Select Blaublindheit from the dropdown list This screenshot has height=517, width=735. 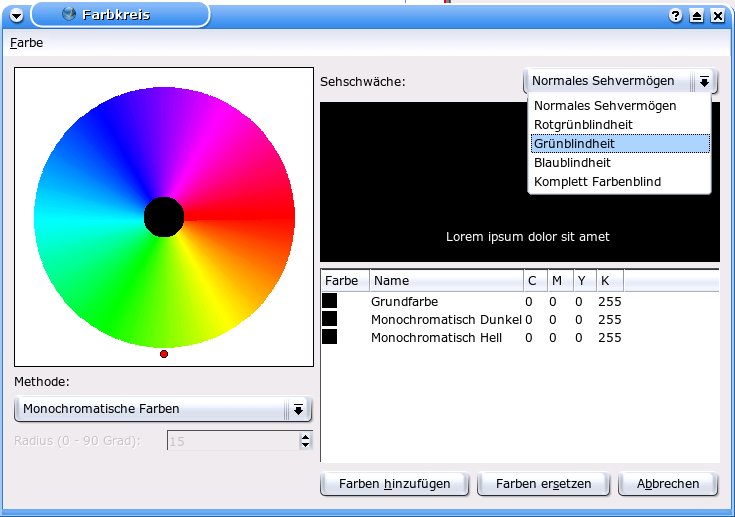(x=572, y=163)
